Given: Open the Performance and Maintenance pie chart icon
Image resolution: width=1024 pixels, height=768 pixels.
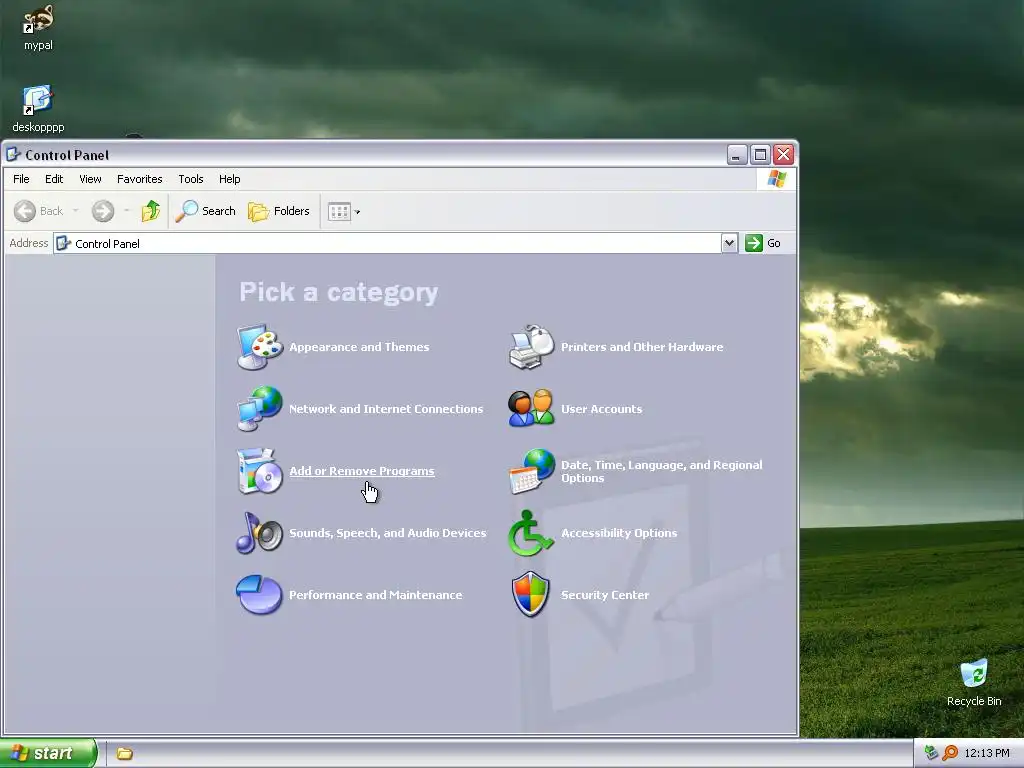Looking at the screenshot, I should [259, 594].
